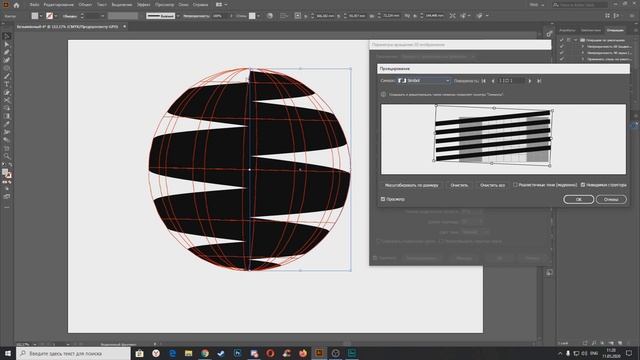Click the Home icon in the top bar
The image size is (640, 360).
tap(16, 5)
